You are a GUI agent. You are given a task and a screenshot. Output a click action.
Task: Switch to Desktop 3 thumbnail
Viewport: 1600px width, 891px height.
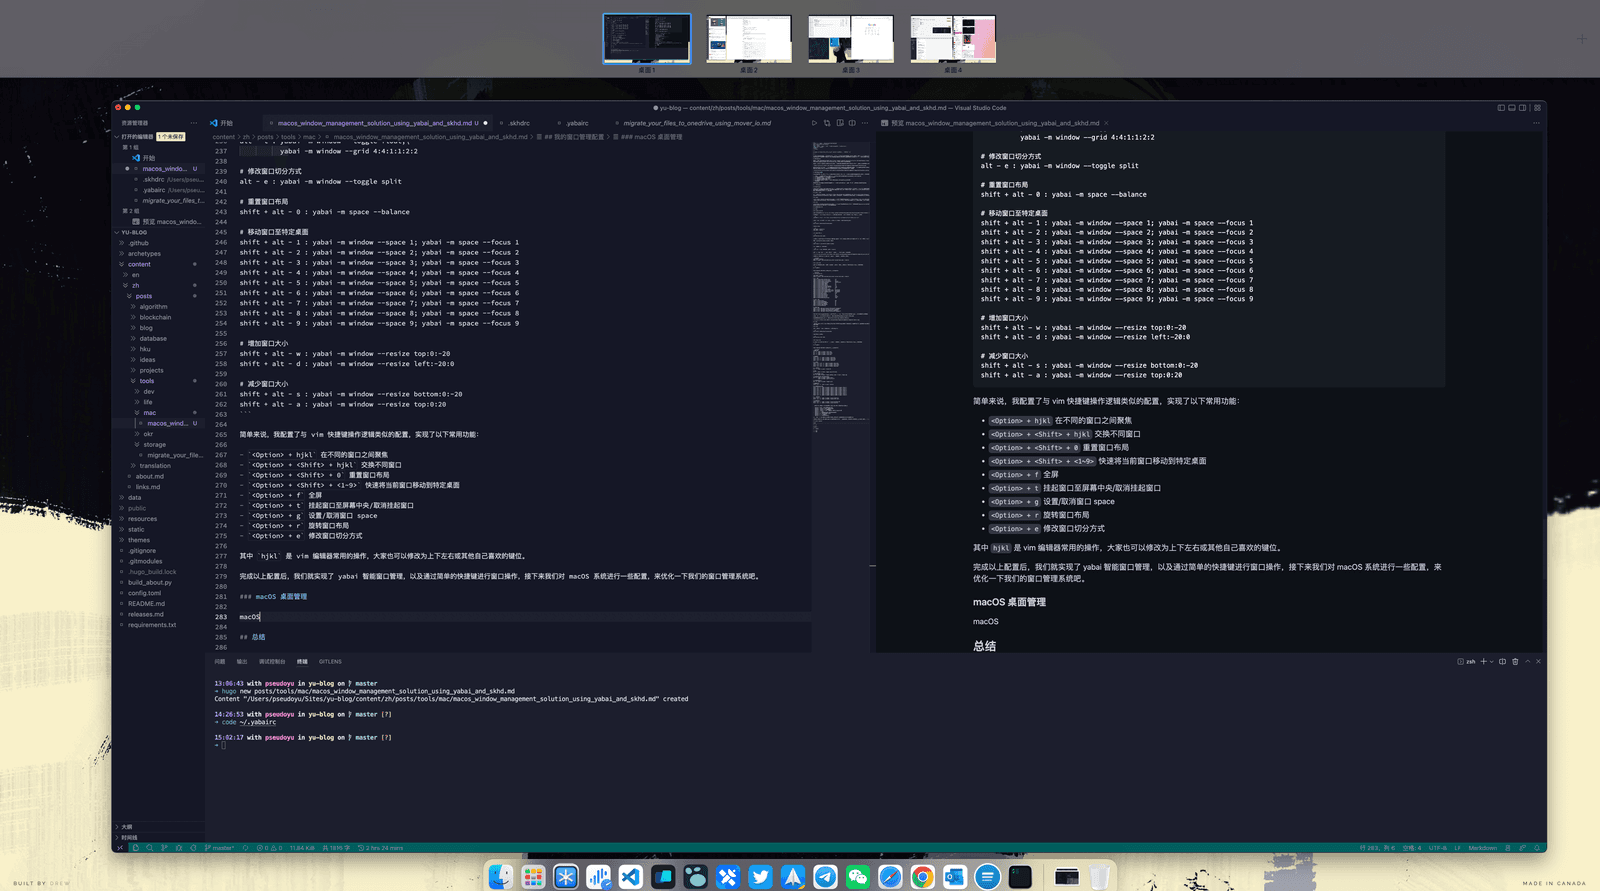[850, 39]
